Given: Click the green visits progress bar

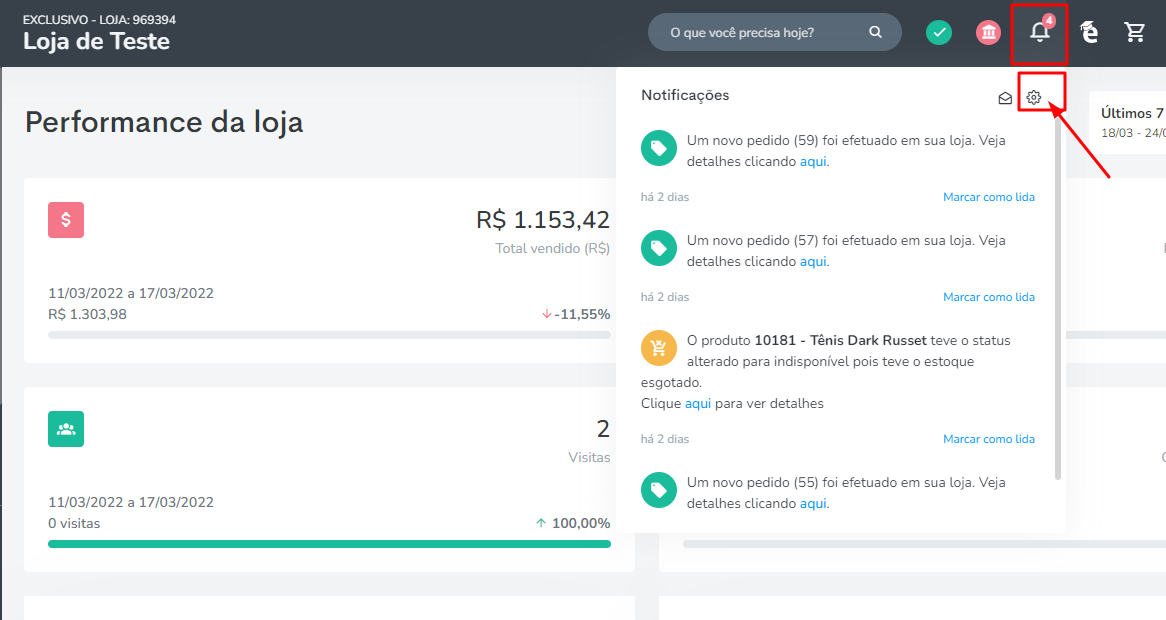Looking at the screenshot, I should tap(330, 544).
